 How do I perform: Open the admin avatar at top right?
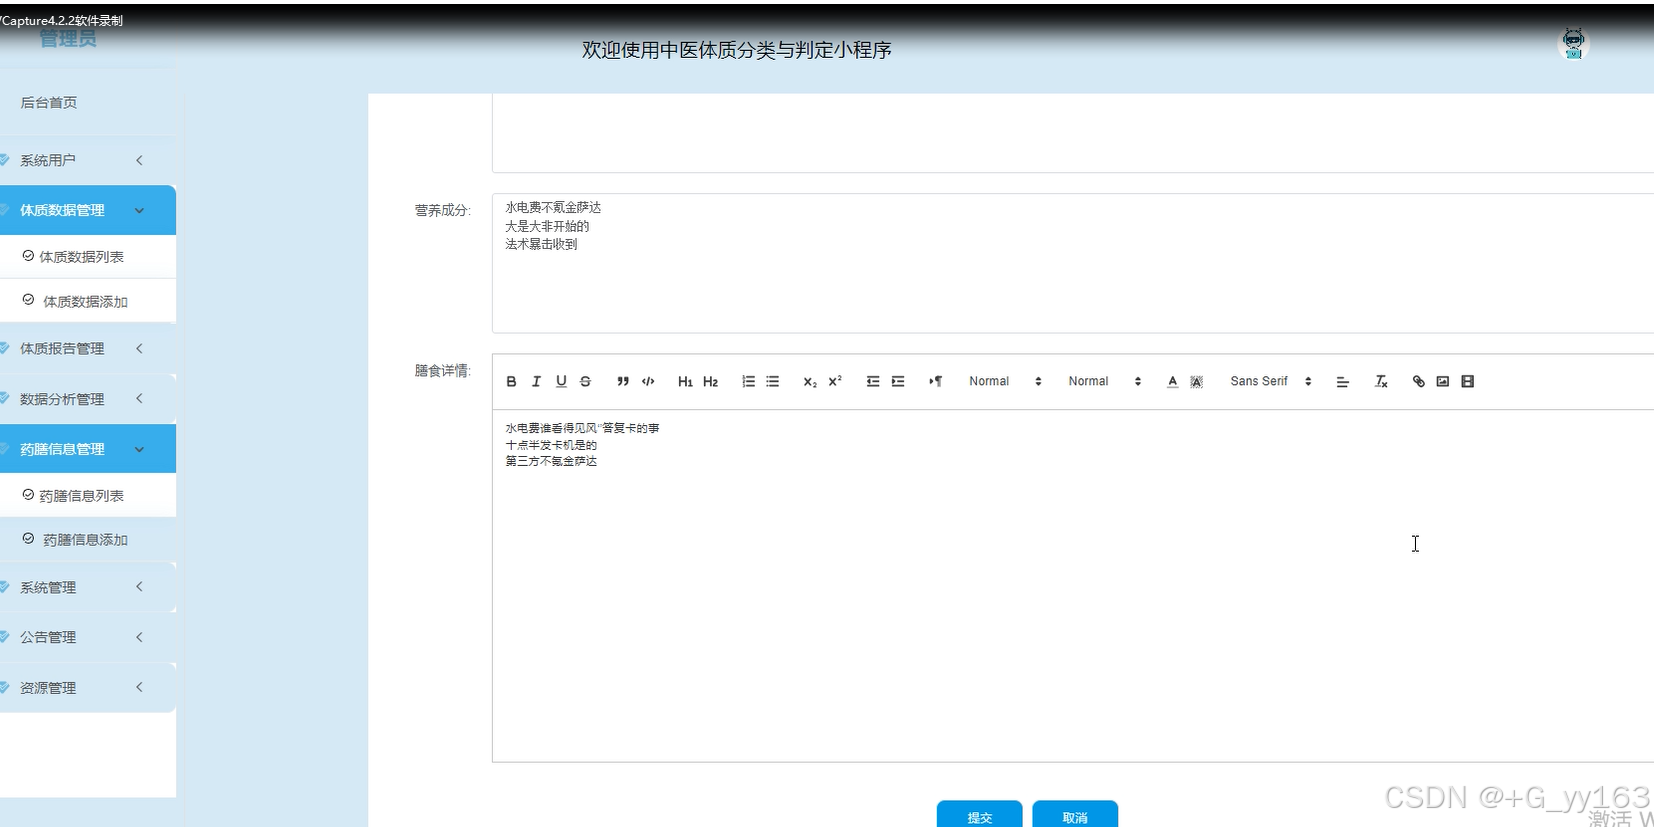tap(1573, 43)
